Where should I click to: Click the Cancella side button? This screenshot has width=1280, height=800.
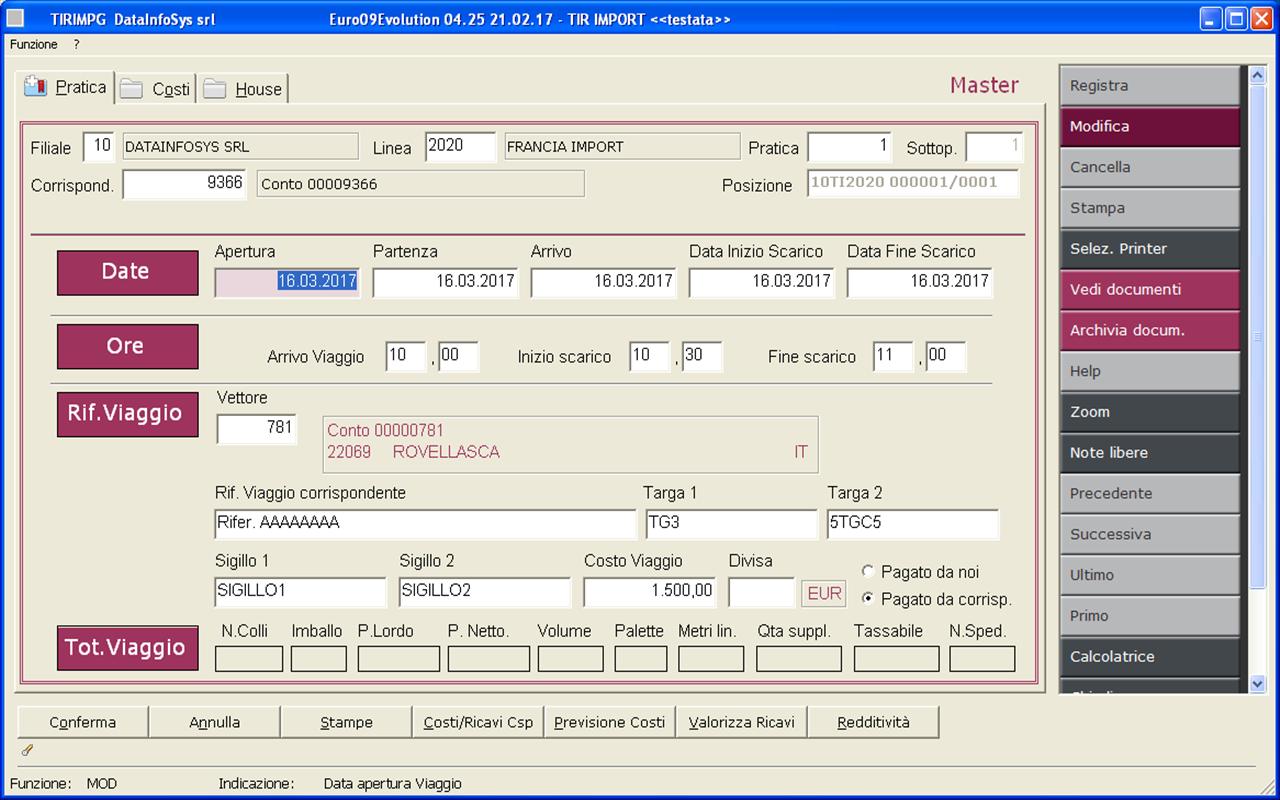1149,168
